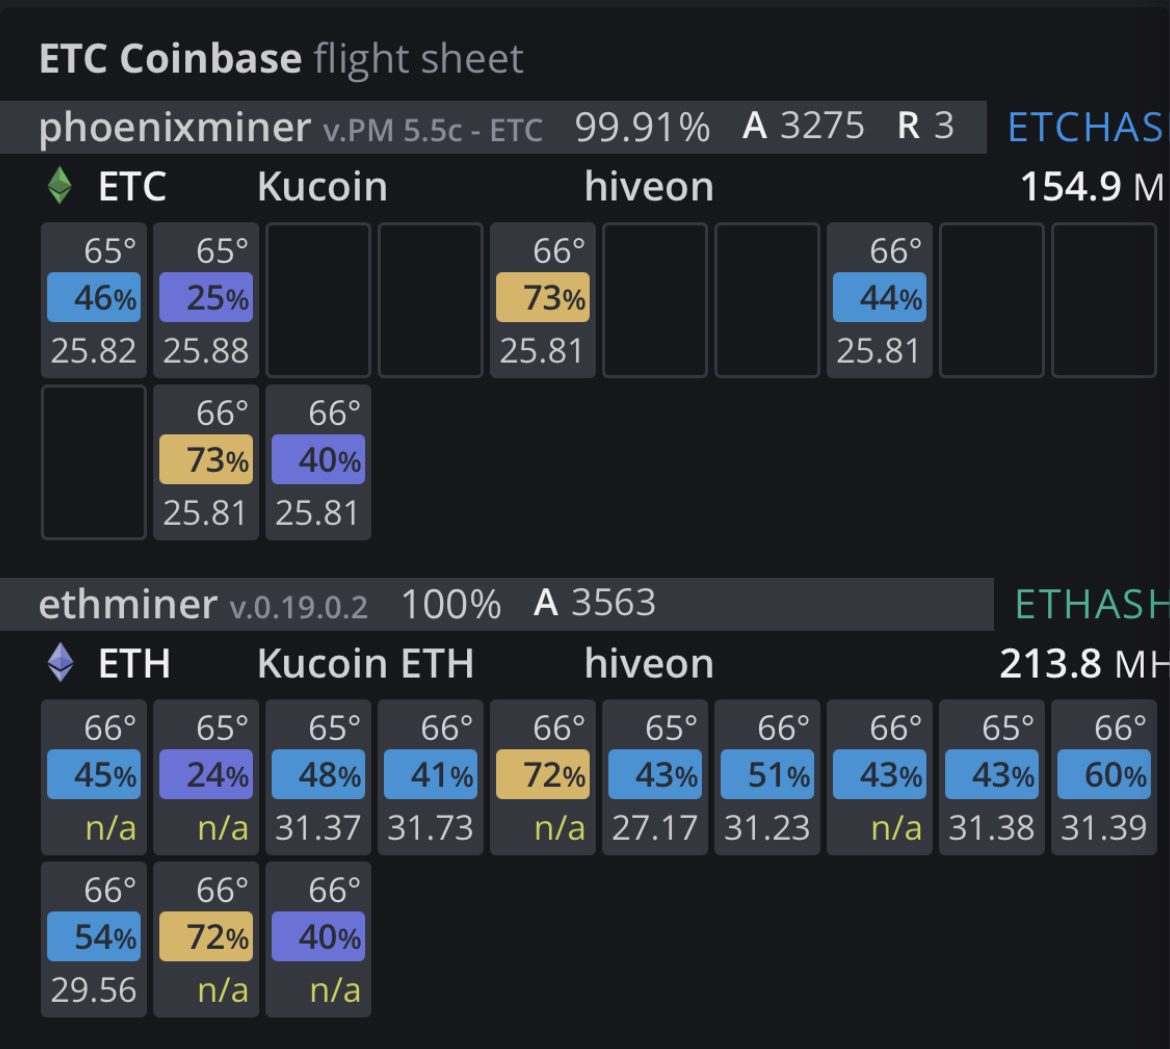This screenshot has height=1049, width=1170.
Task: Click the rejected shares count R 3
Action: [926, 126]
